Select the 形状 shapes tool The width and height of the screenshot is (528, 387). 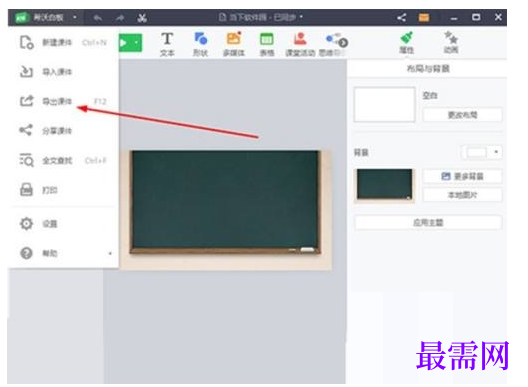tap(200, 44)
